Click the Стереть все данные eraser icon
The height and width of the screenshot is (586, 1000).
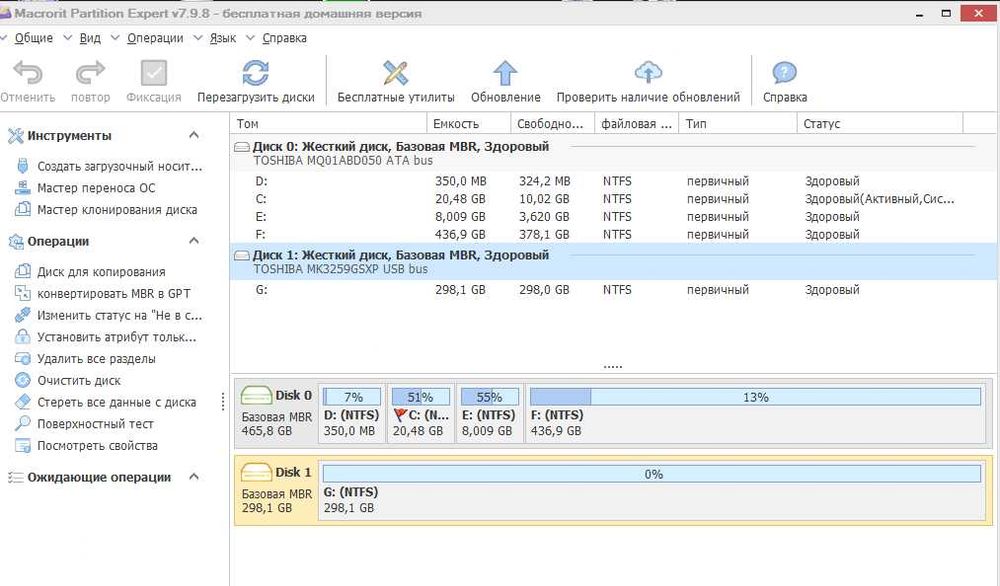(22, 402)
